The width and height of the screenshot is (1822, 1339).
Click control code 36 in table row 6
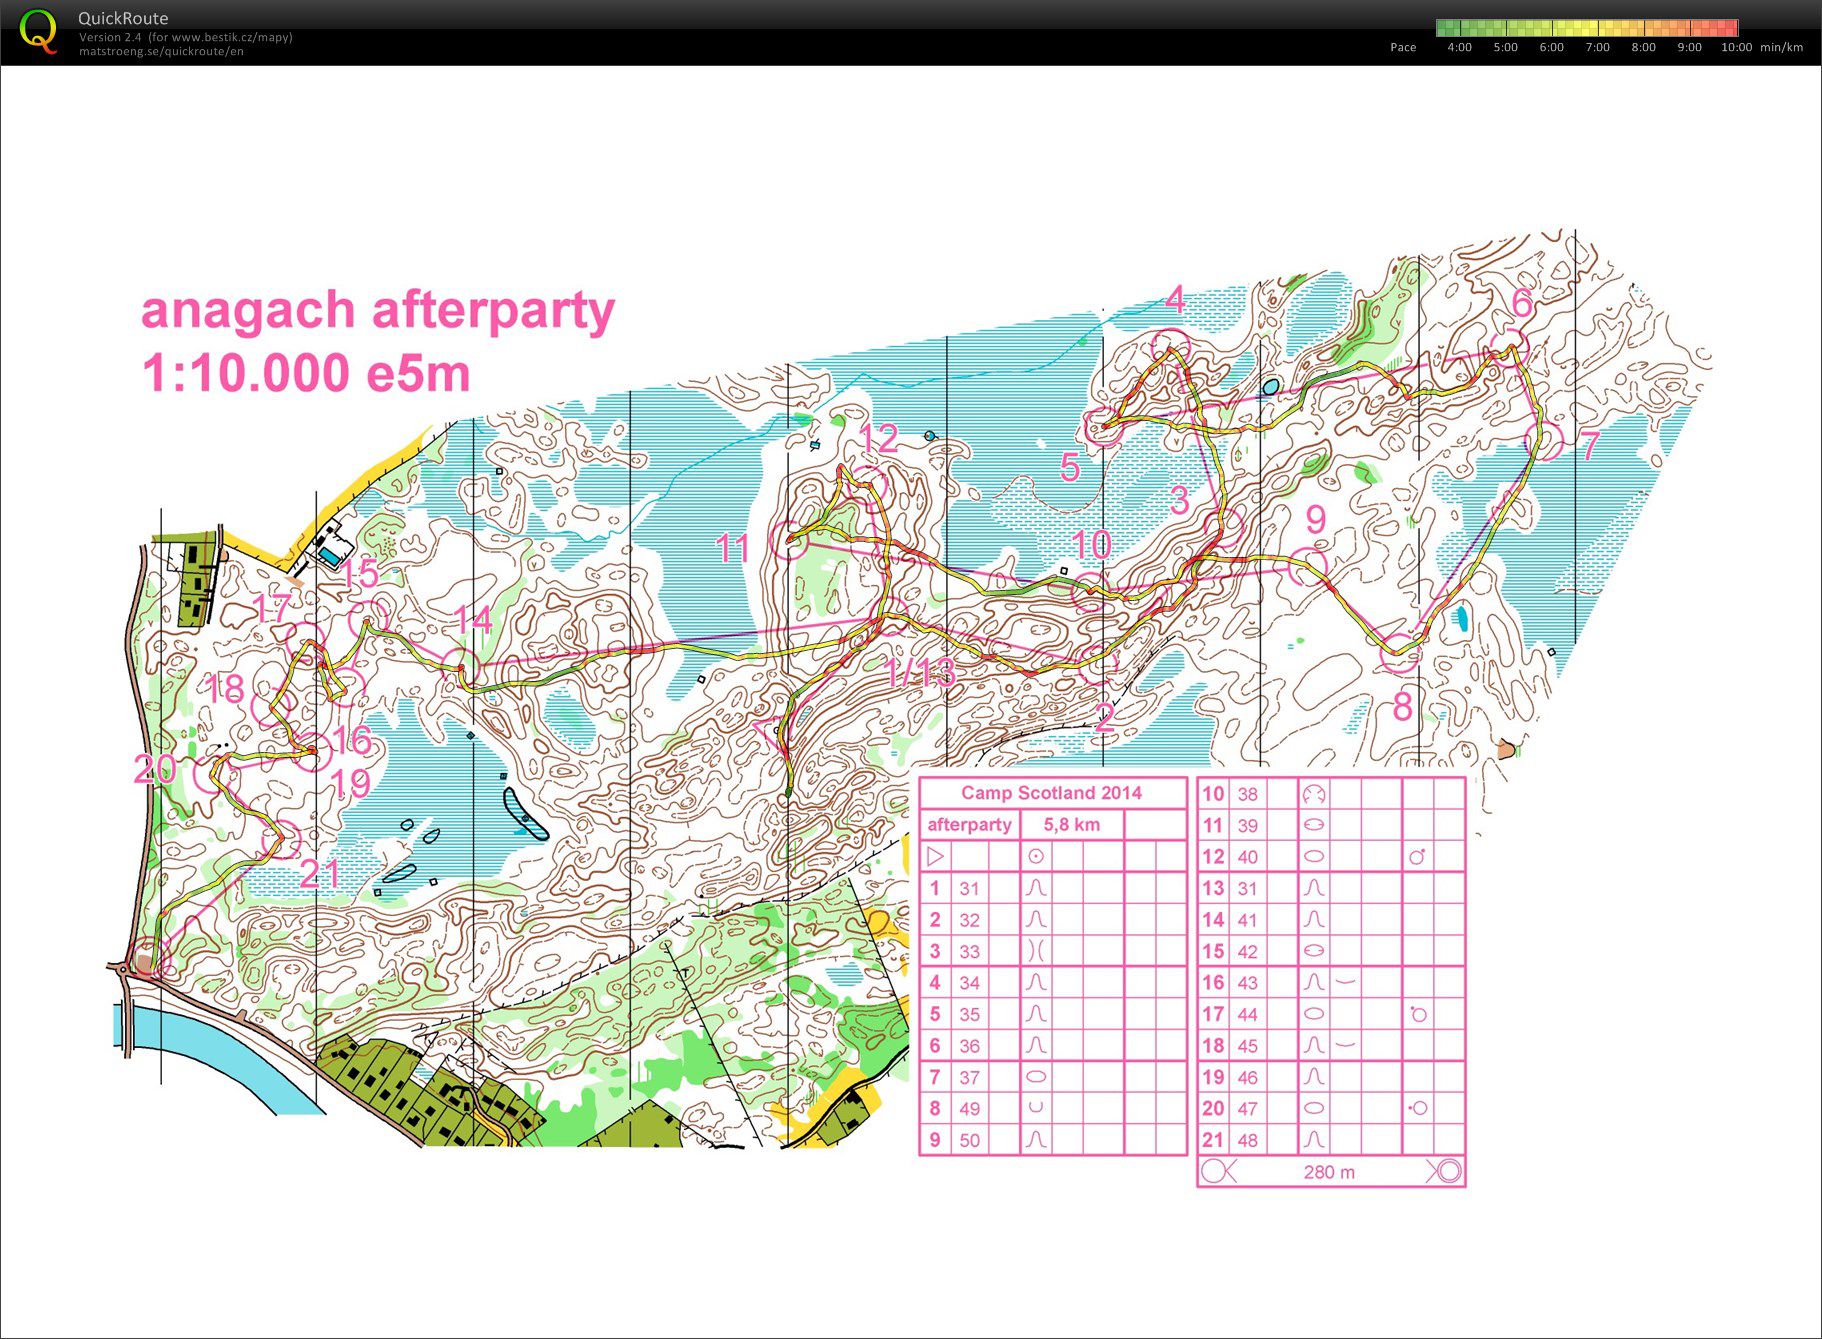[x=969, y=1046]
